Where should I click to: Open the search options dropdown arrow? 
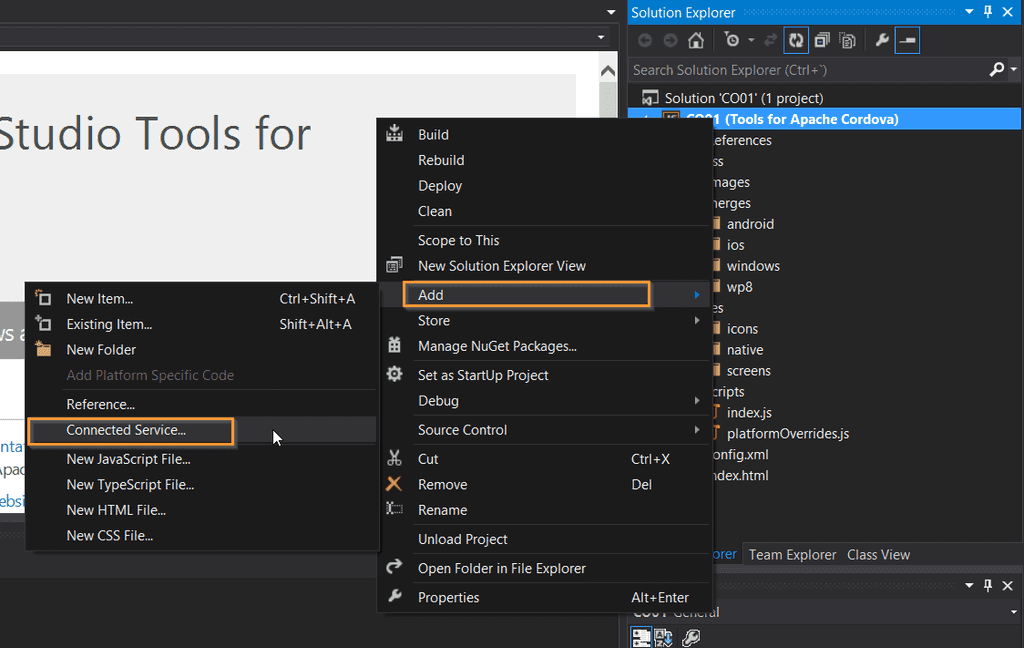click(x=1014, y=69)
